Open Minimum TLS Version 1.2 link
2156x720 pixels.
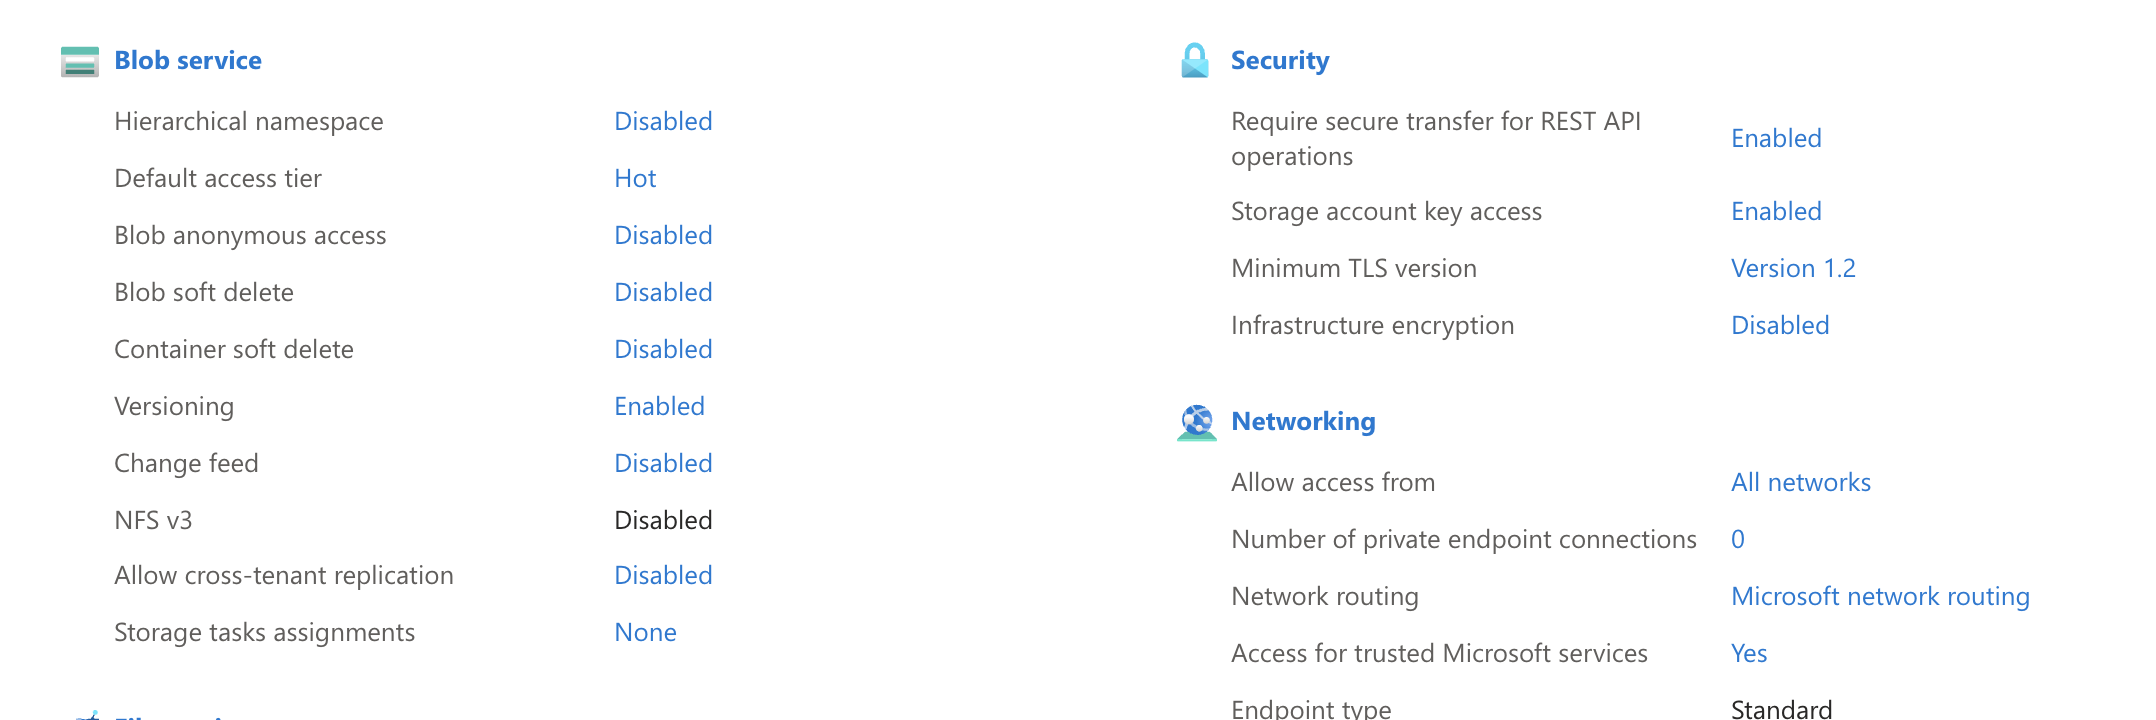pos(1793,268)
